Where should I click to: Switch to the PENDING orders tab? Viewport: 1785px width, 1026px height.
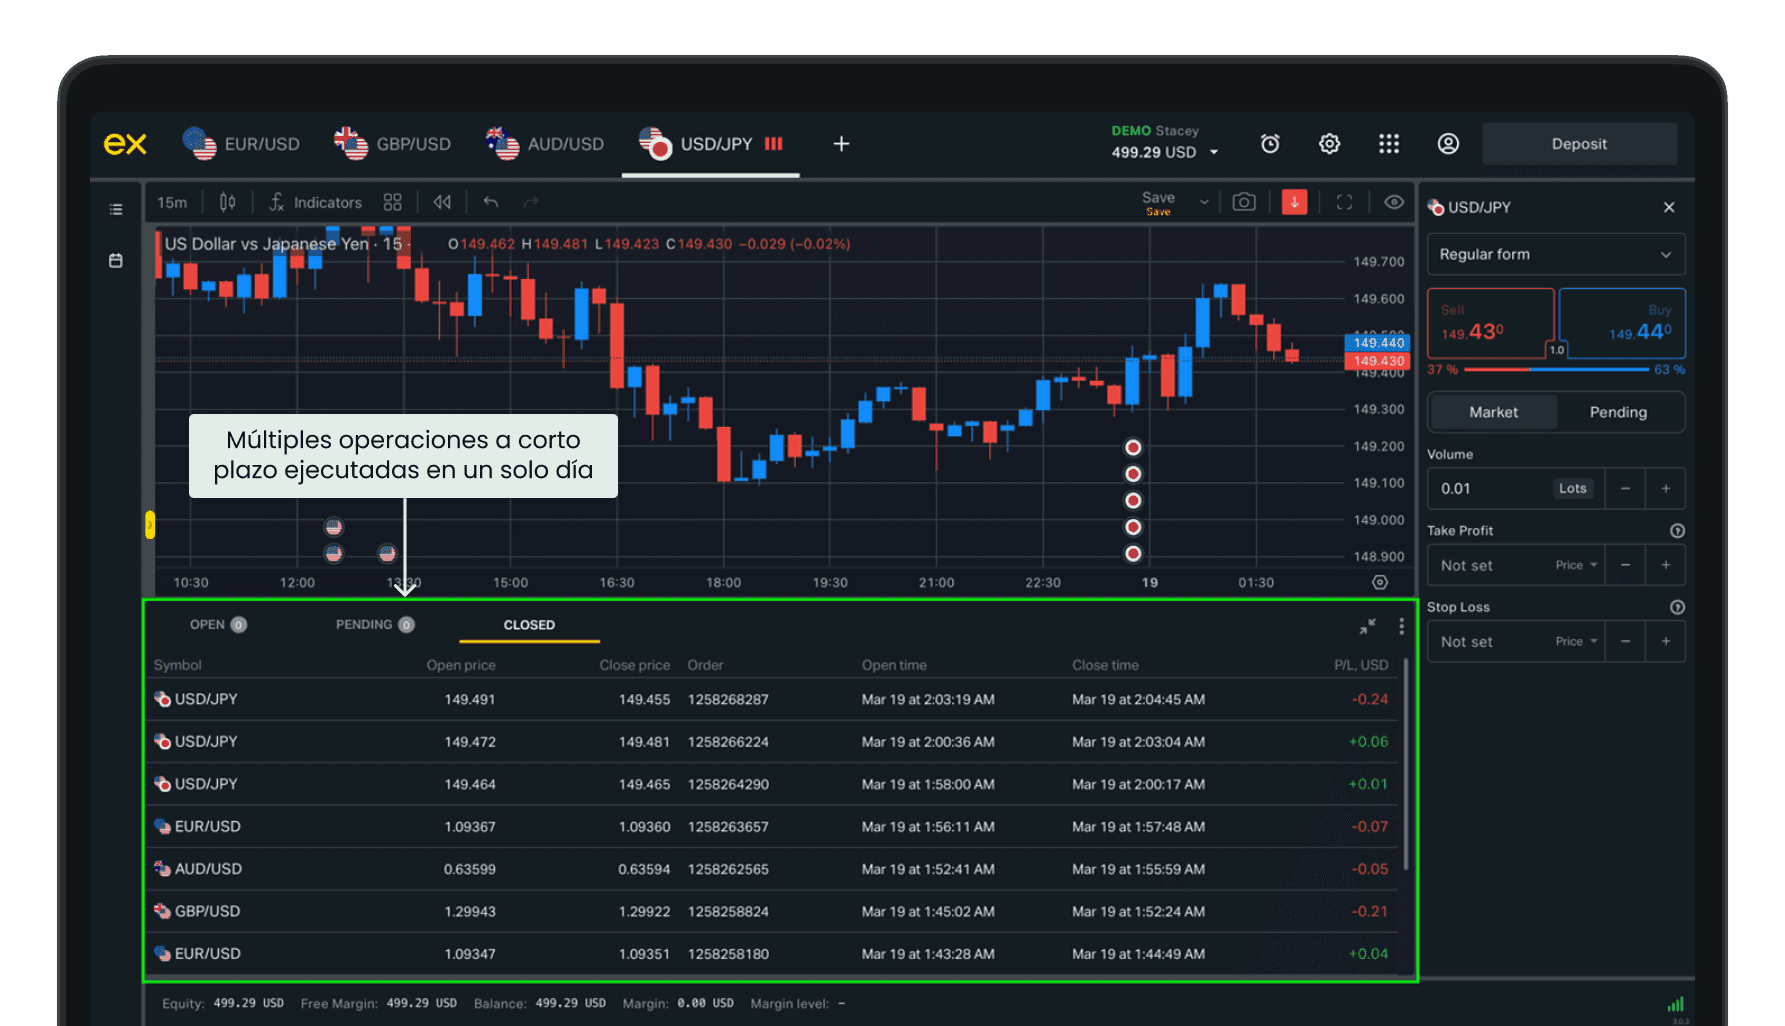[374, 624]
